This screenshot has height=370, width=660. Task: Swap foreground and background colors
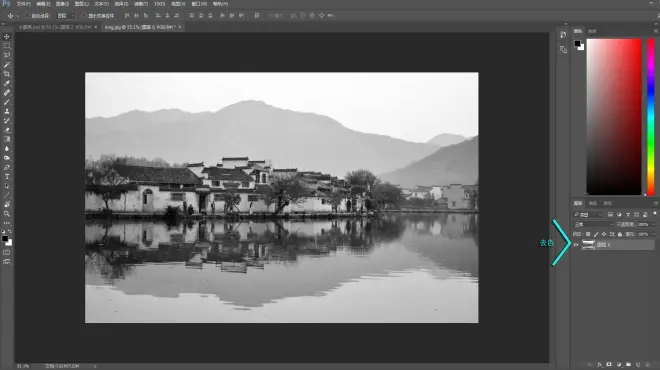pos(10,232)
